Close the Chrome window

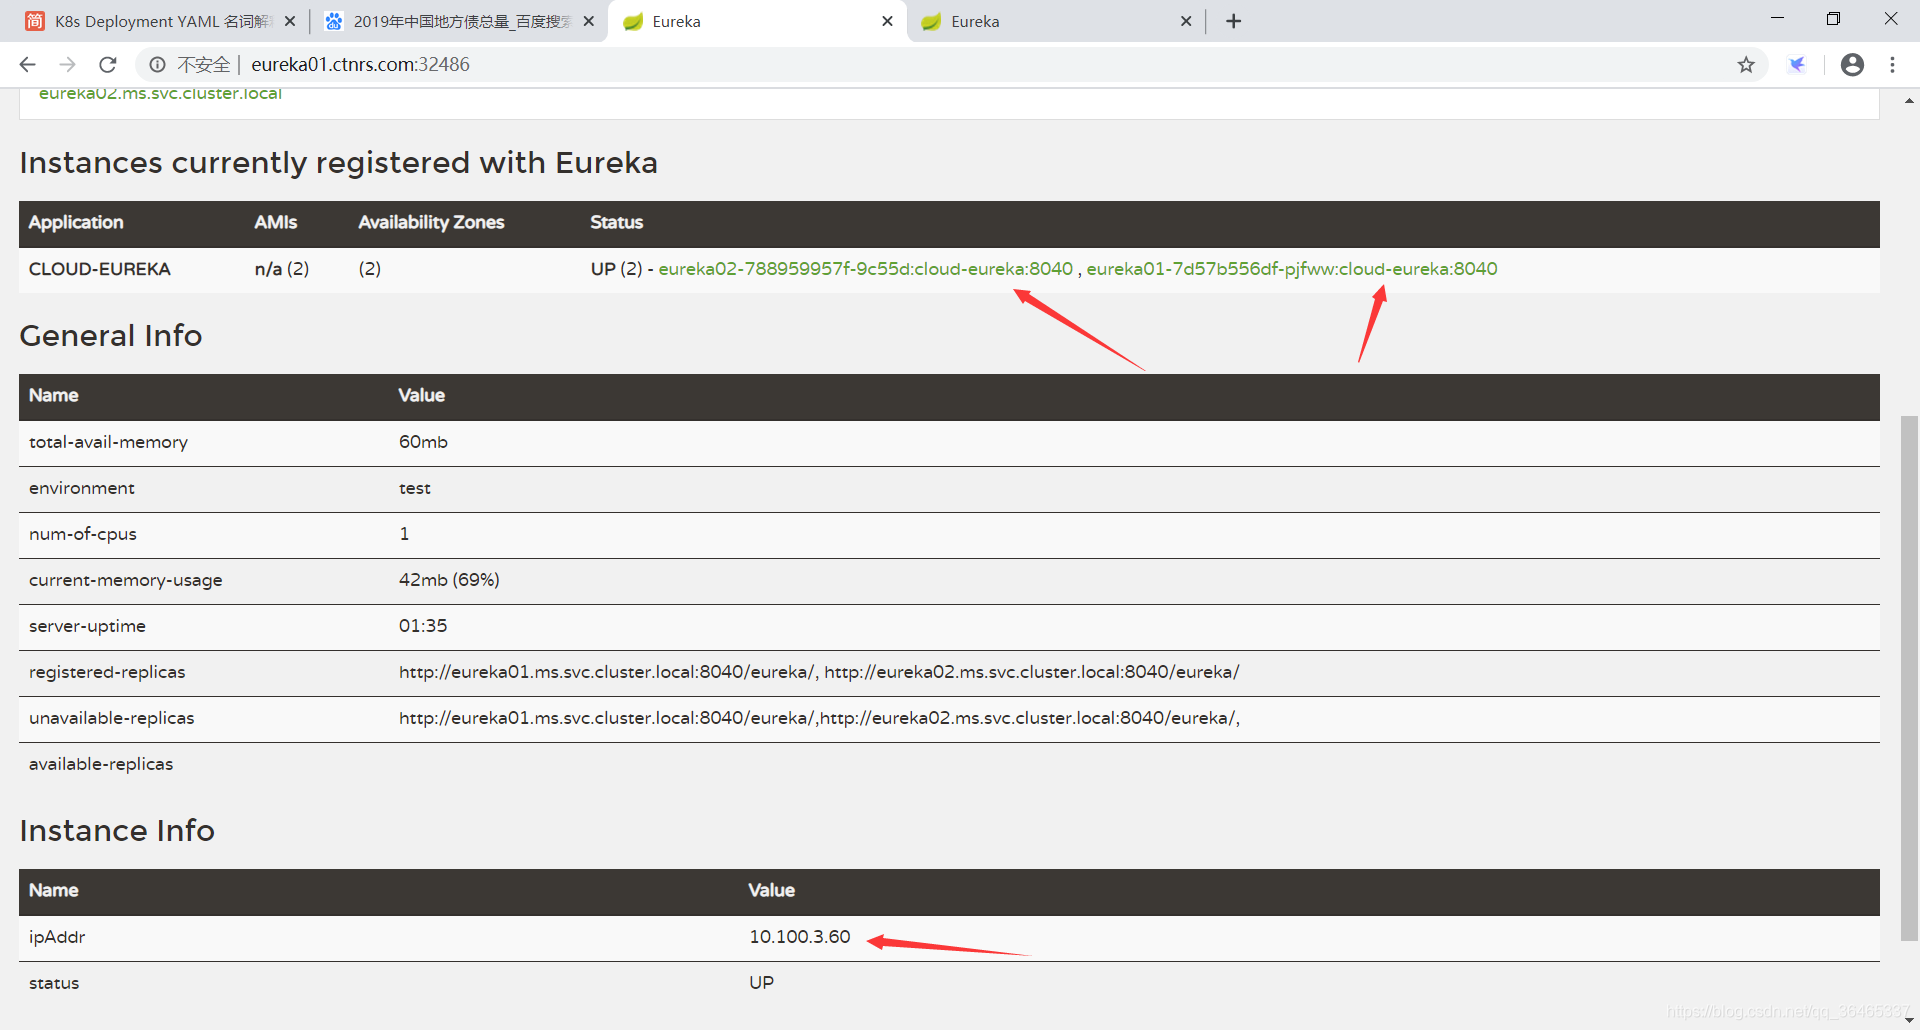tap(1891, 18)
